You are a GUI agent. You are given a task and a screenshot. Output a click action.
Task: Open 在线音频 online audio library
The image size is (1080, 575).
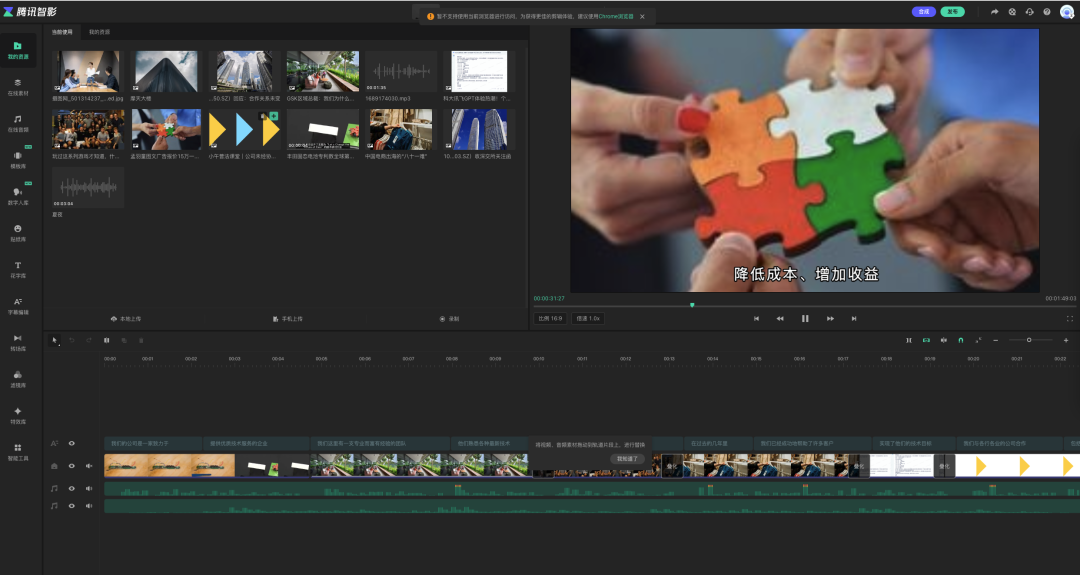(18, 122)
